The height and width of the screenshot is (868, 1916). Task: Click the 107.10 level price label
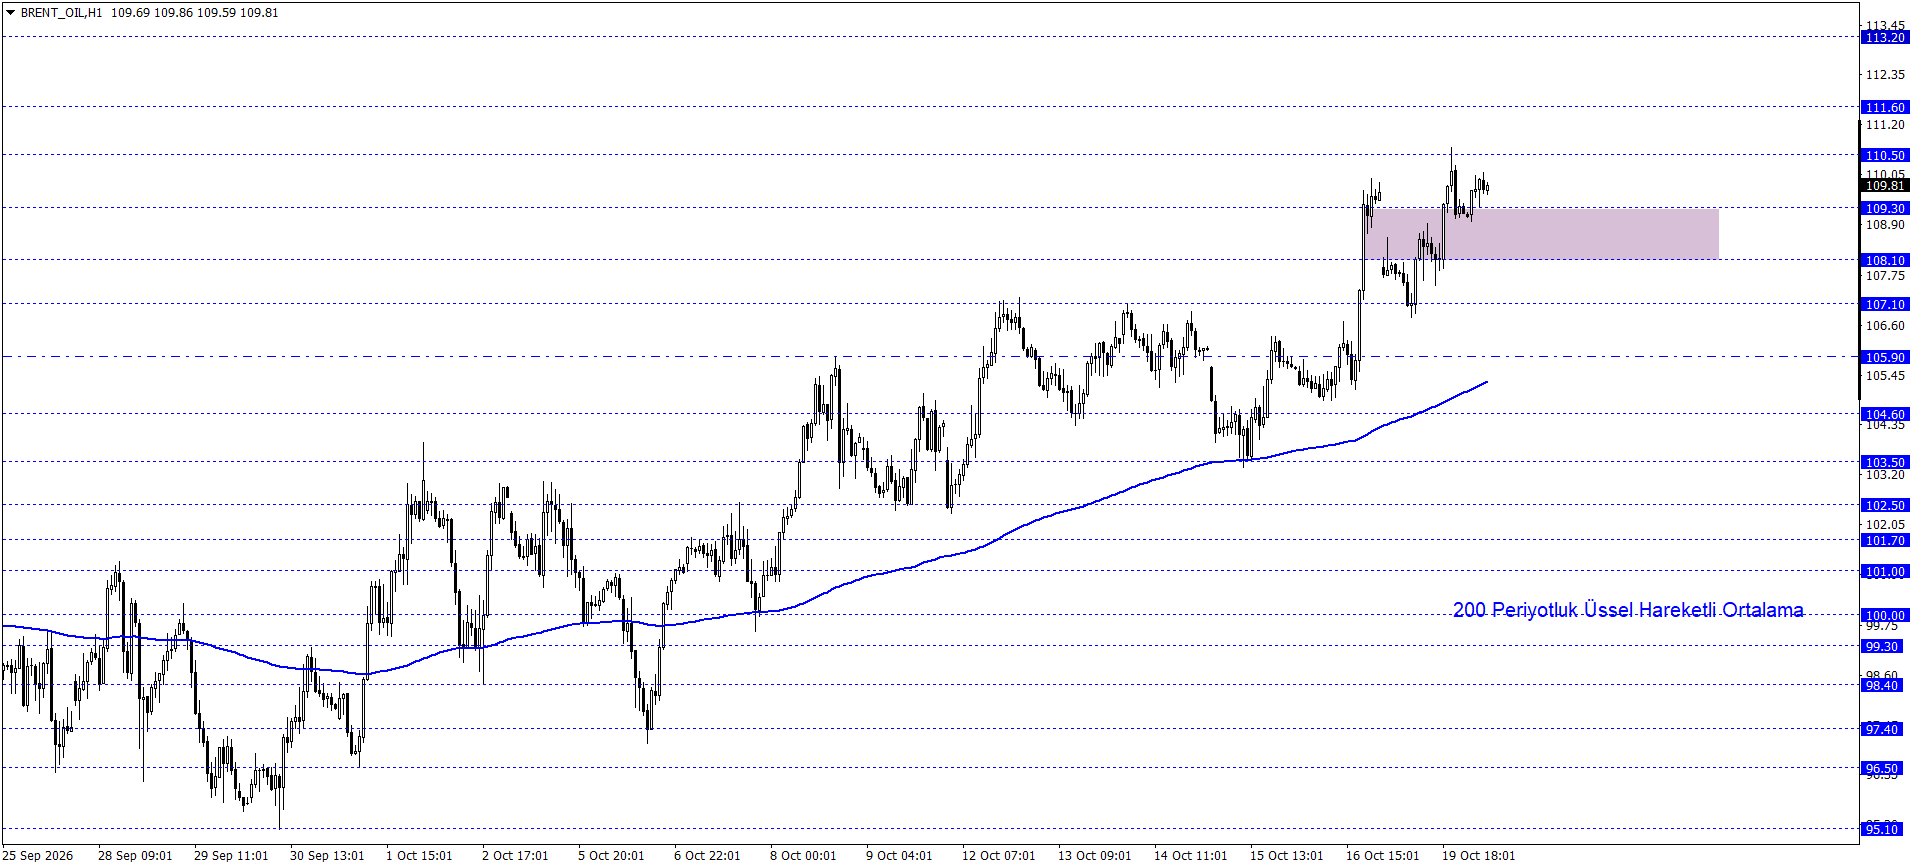[1885, 305]
